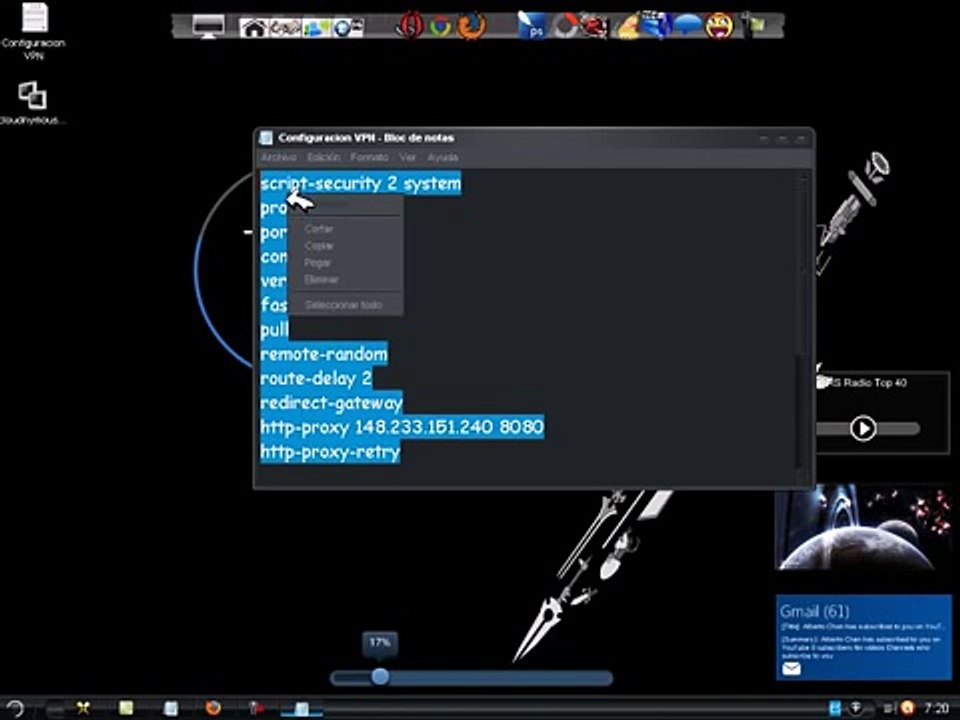Screen dimensions: 960x720
Task: Play the Radio Top 40 widget
Action: pyautogui.click(x=863, y=428)
